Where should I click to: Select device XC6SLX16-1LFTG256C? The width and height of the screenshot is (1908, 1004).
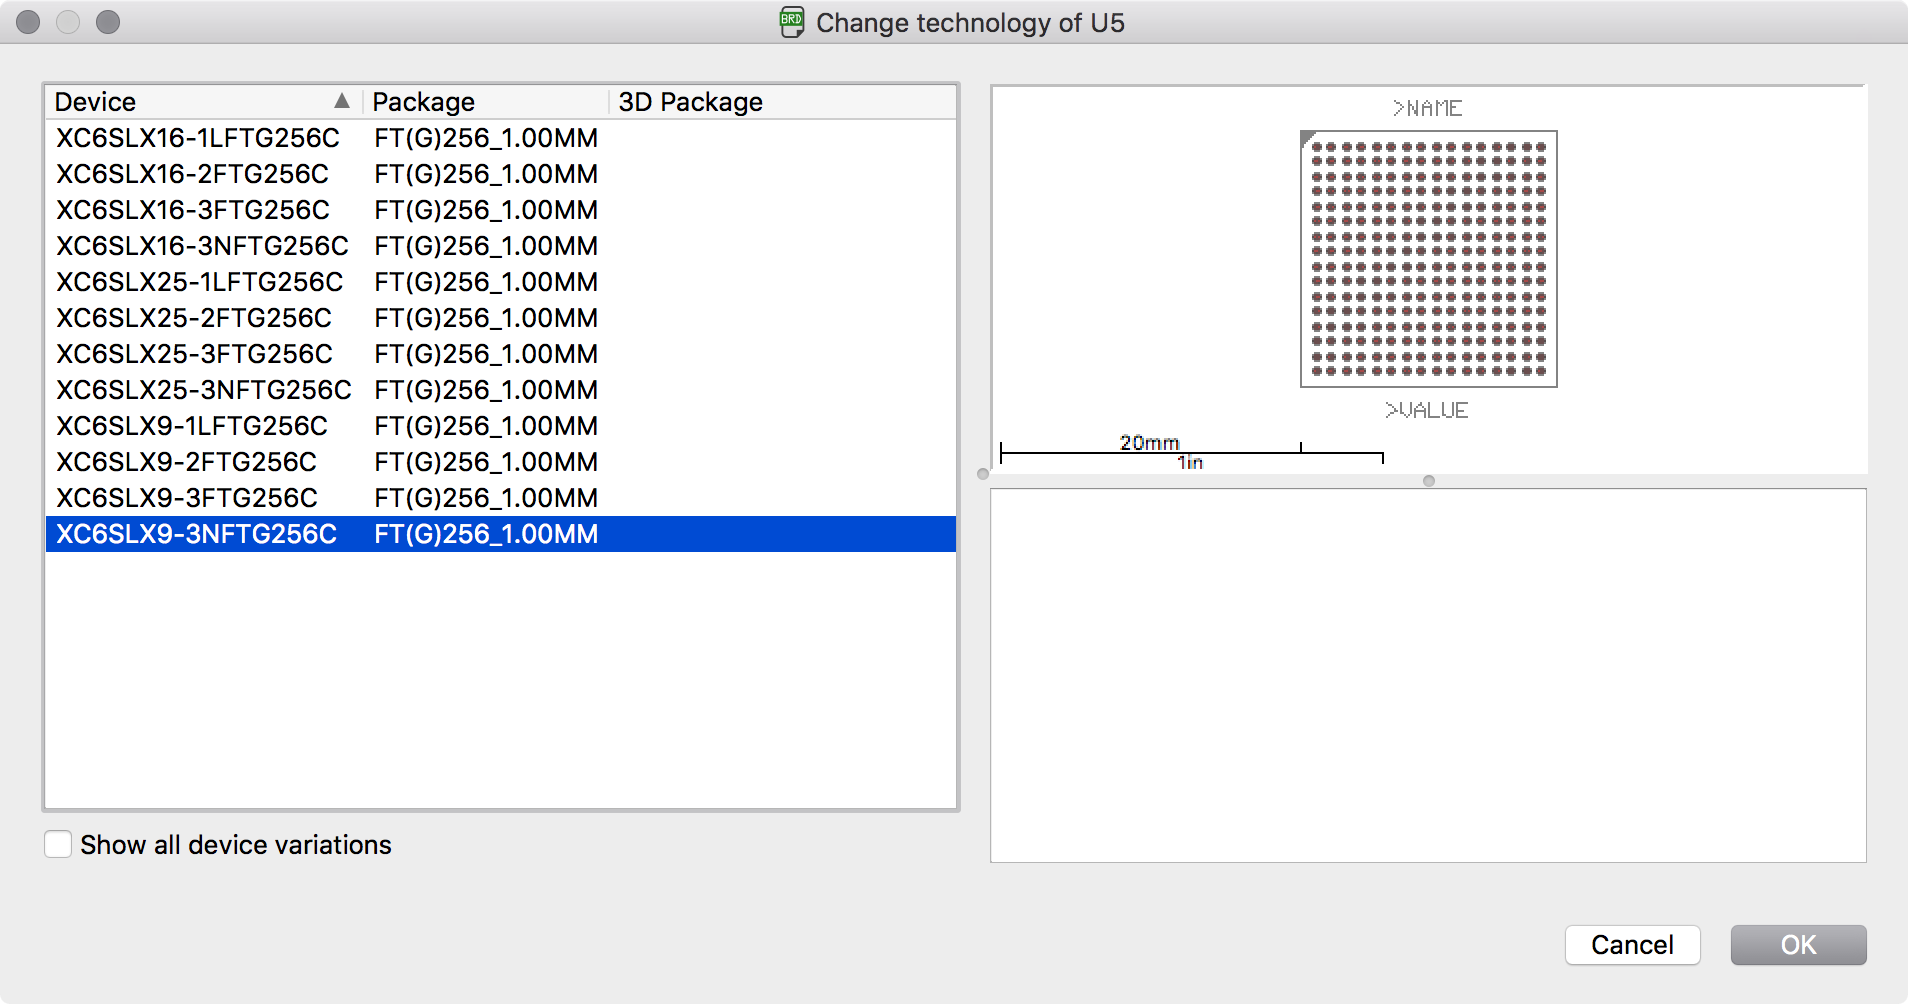coord(197,138)
